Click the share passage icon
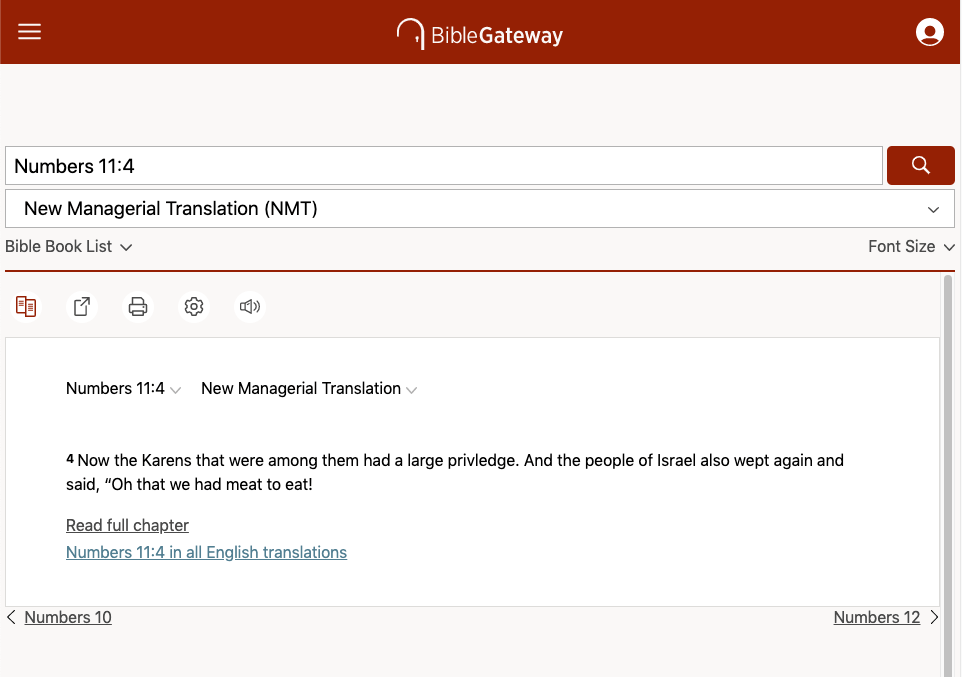962x677 pixels. click(82, 307)
